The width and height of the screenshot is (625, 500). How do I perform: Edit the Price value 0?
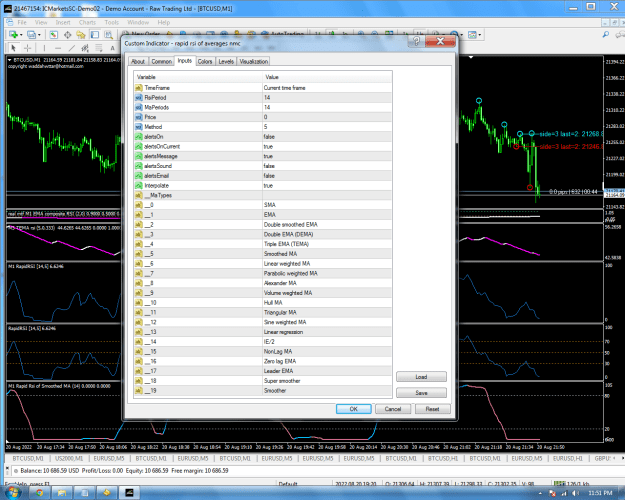click(x=327, y=117)
